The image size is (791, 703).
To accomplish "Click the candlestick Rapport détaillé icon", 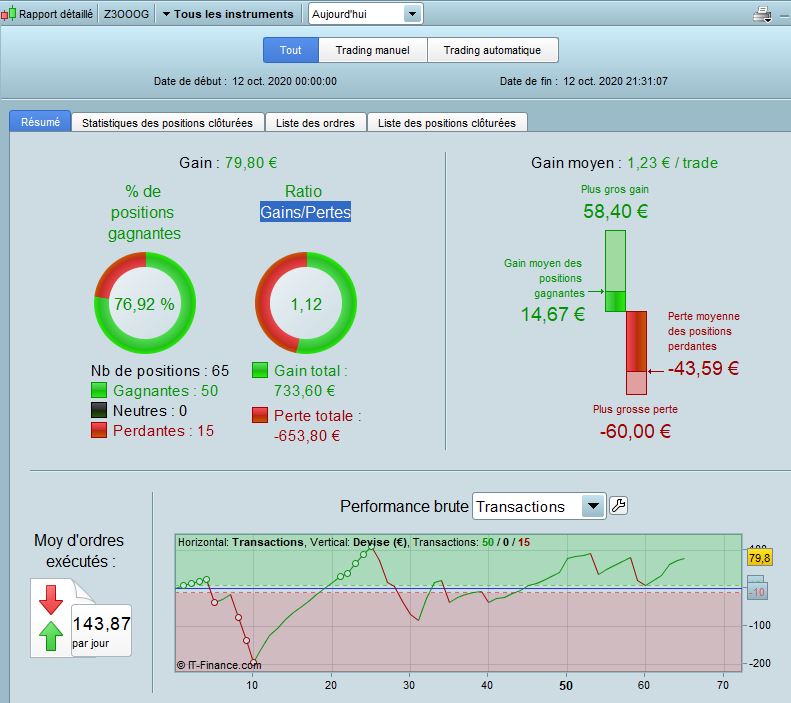I will (x=10, y=14).
